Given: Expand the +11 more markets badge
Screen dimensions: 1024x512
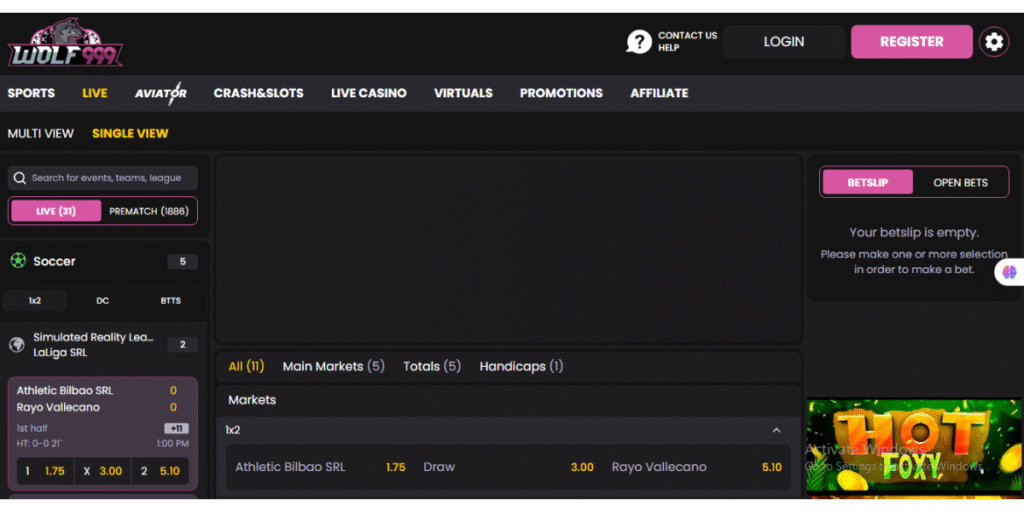Looking at the screenshot, I should tap(176, 428).
